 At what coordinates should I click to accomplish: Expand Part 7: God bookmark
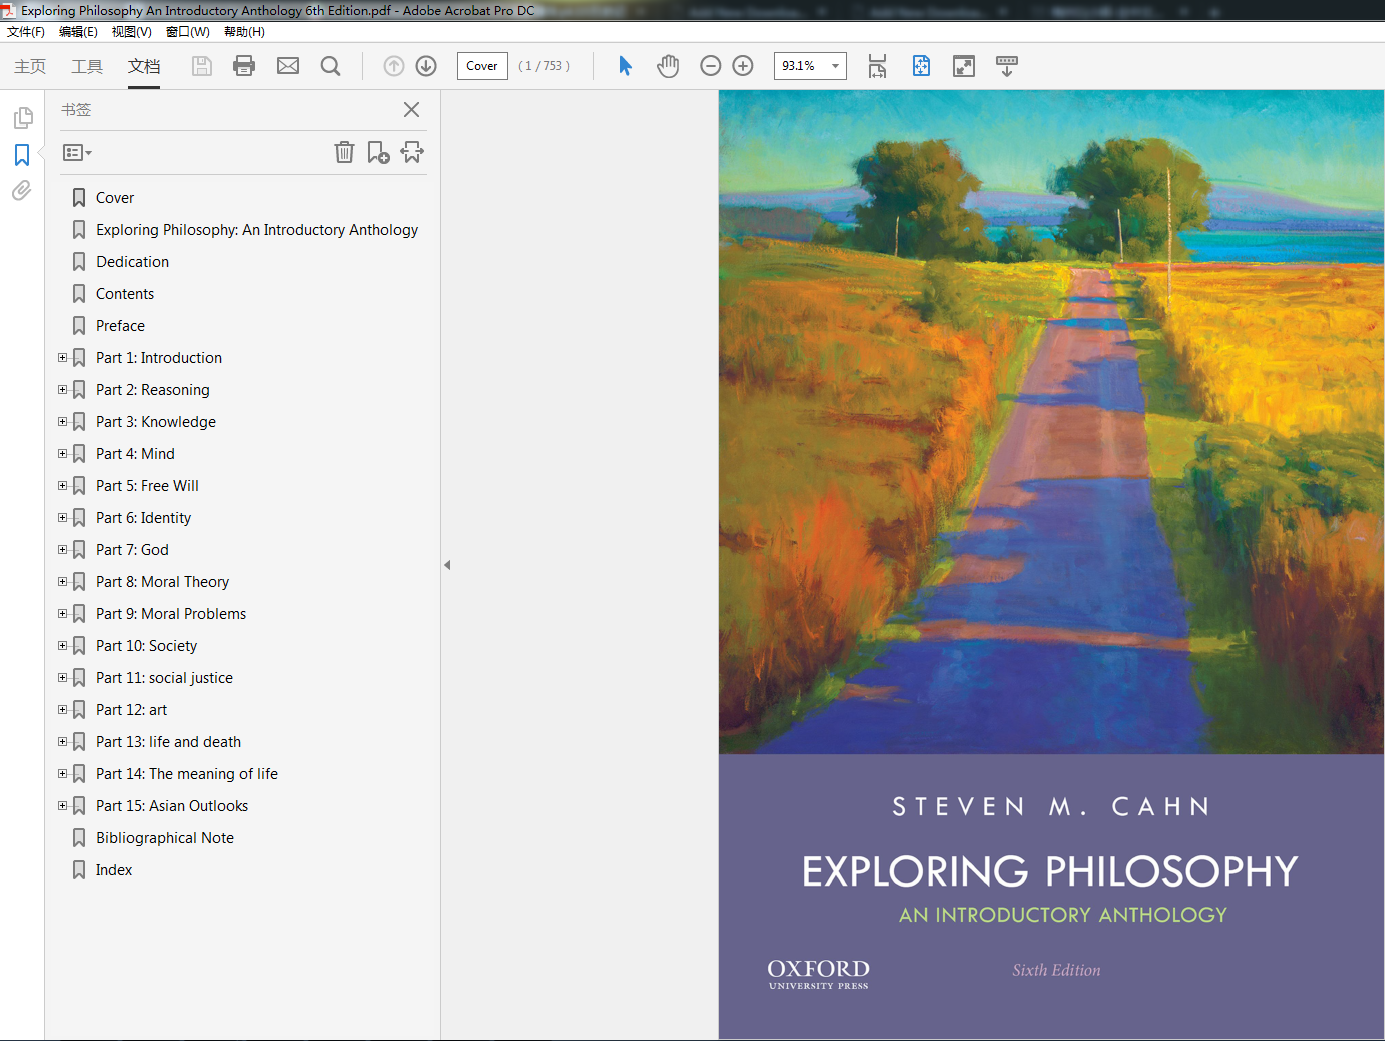tap(62, 549)
